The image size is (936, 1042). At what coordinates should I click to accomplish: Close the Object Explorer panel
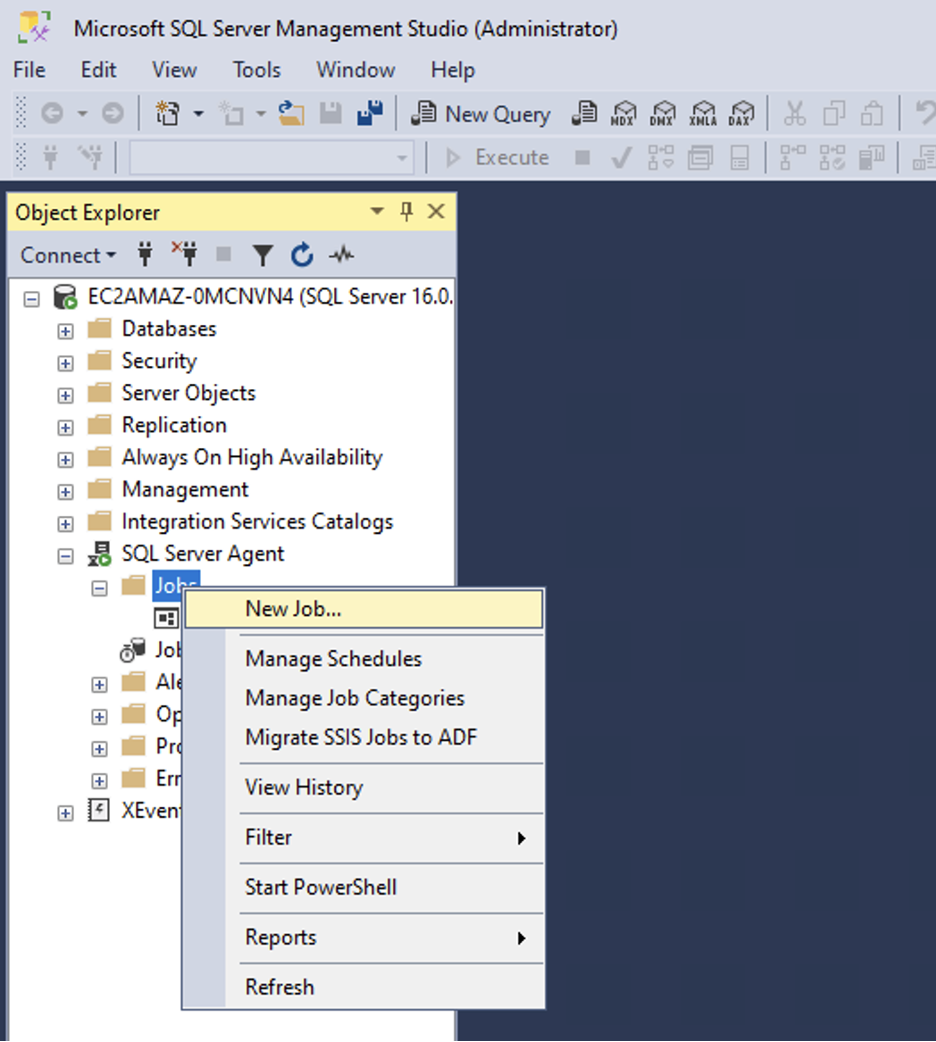point(436,211)
